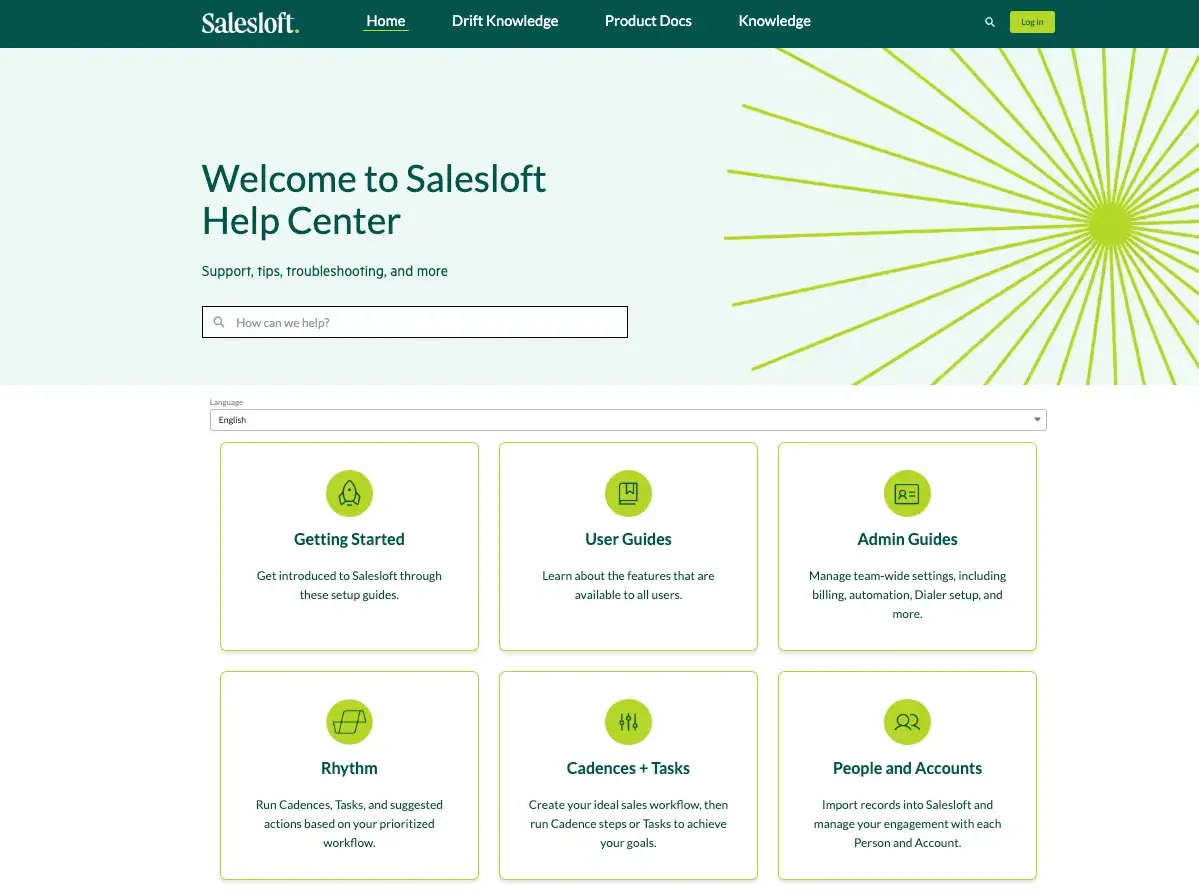This screenshot has height=893, width=1199.
Task: Click the Rhythm card icon
Action: 349,722
